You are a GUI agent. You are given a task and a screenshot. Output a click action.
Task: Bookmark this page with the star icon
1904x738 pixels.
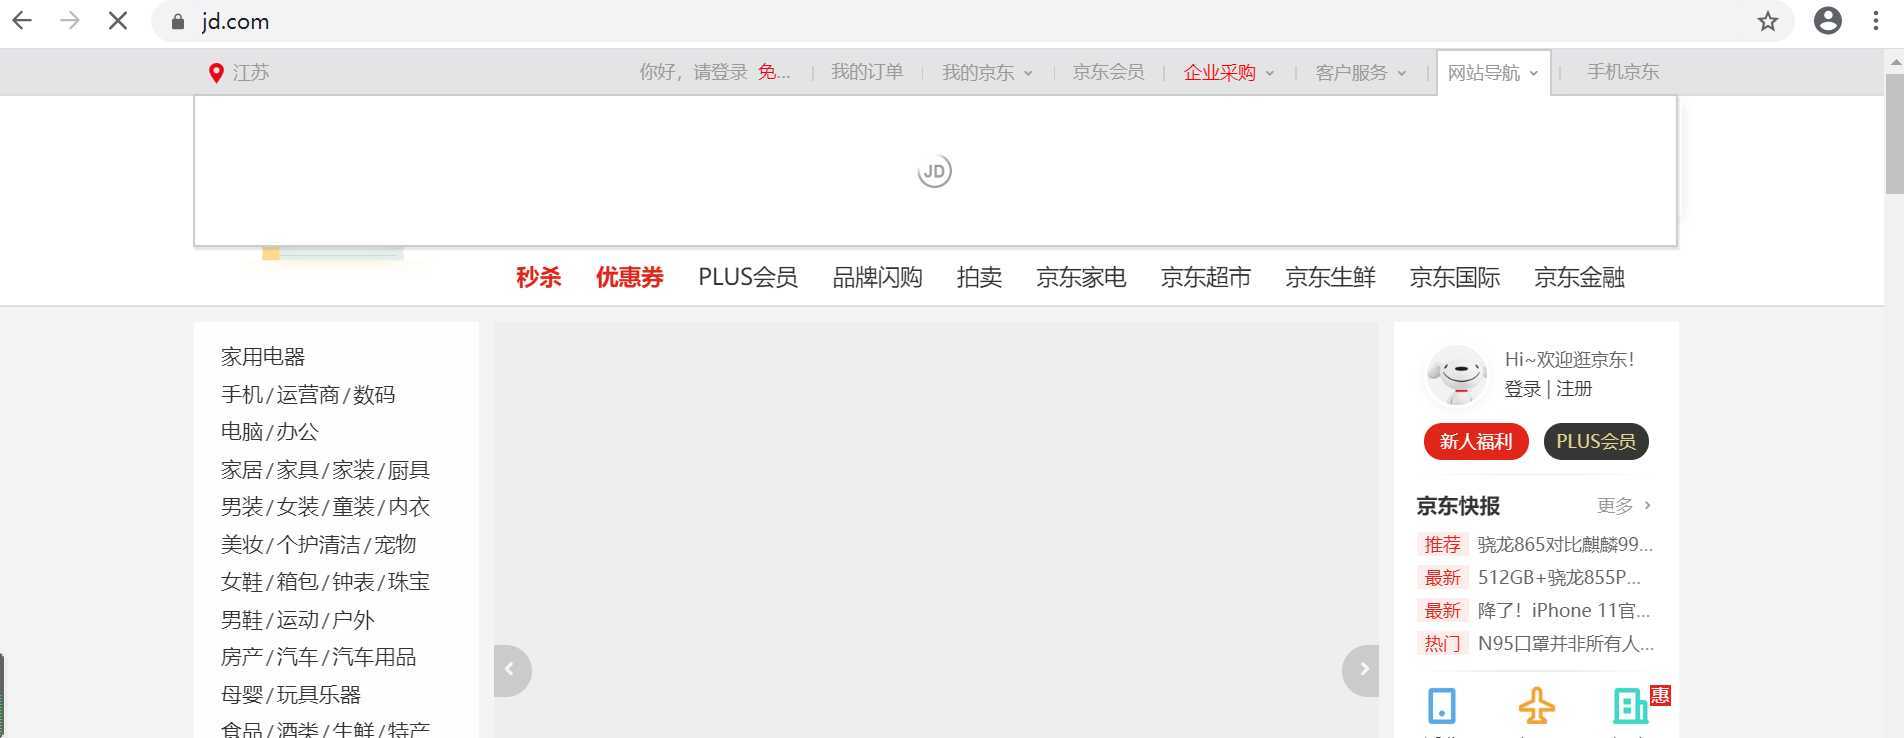tap(1768, 22)
